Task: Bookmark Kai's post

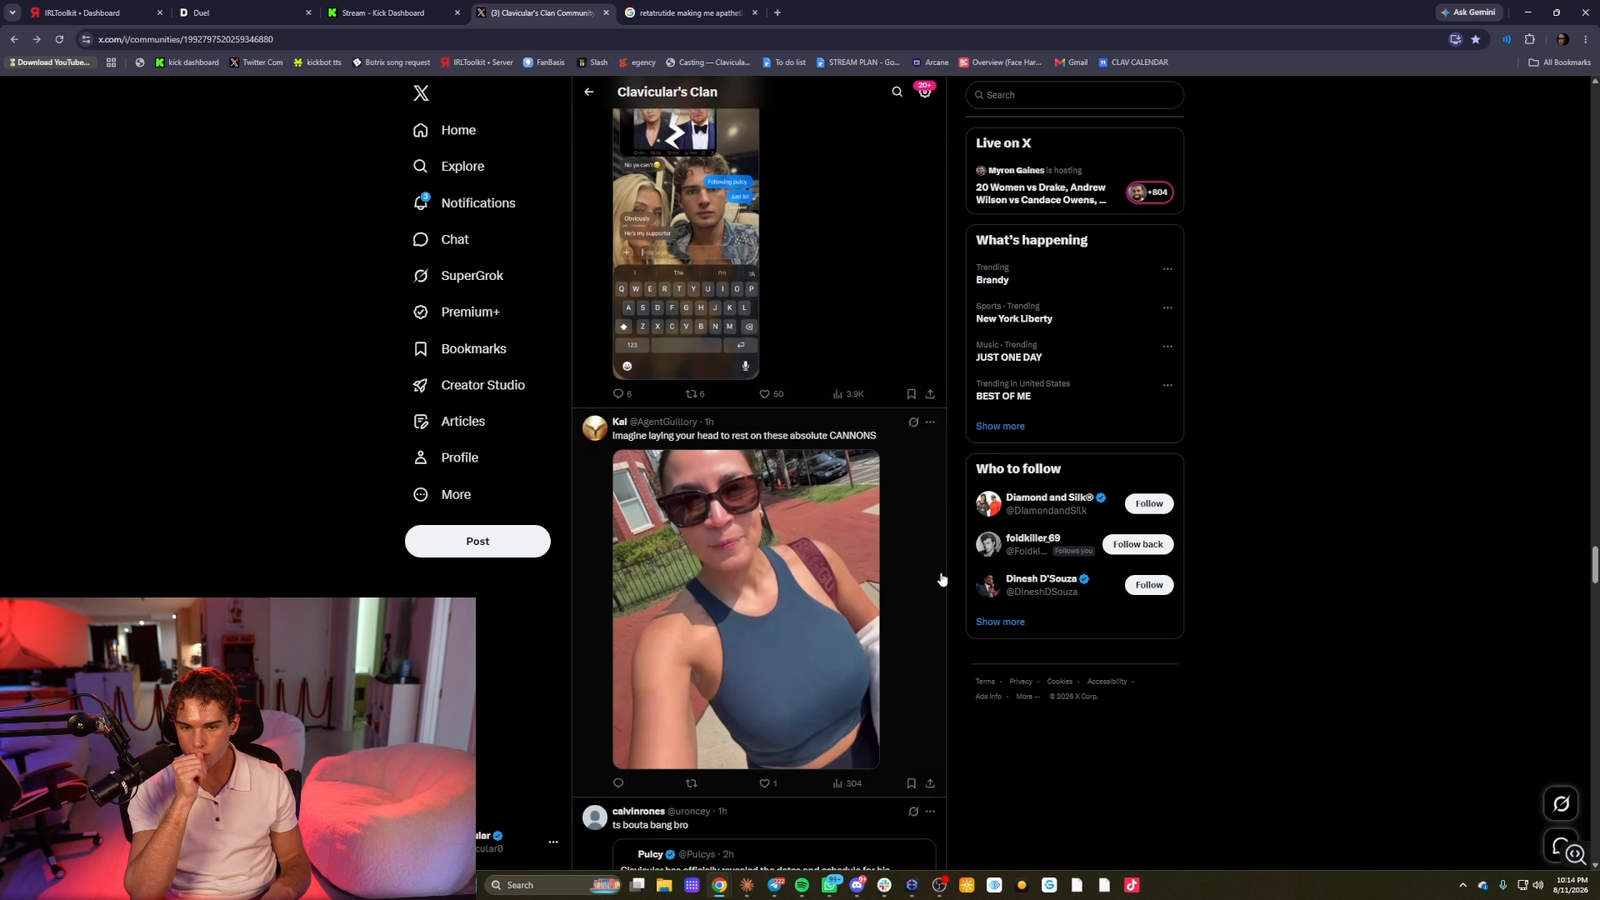Action: tap(911, 783)
